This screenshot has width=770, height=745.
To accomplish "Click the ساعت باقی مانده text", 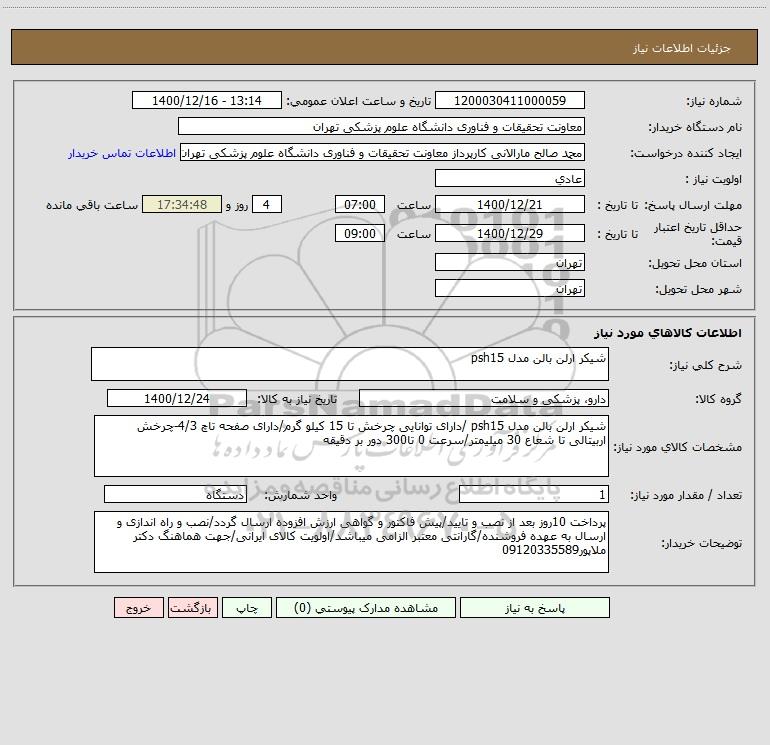I will click(x=92, y=205).
